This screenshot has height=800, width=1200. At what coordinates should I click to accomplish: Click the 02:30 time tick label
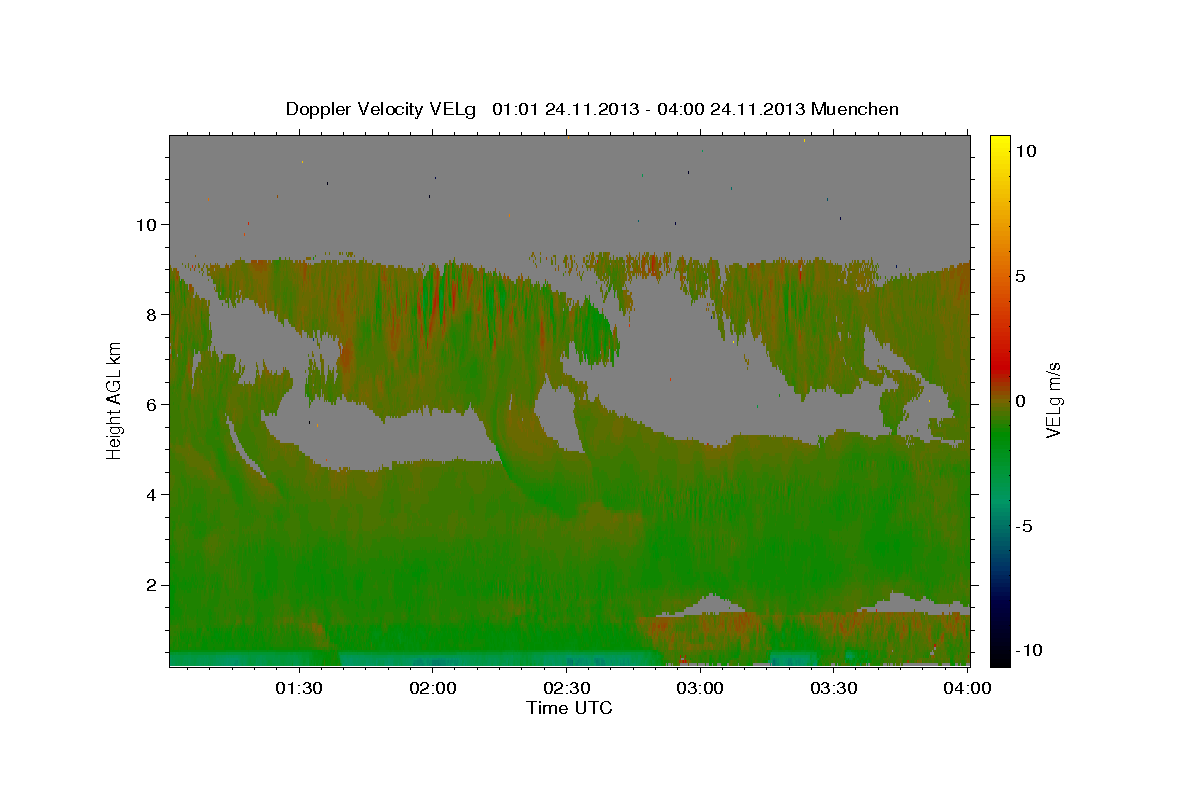567,689
